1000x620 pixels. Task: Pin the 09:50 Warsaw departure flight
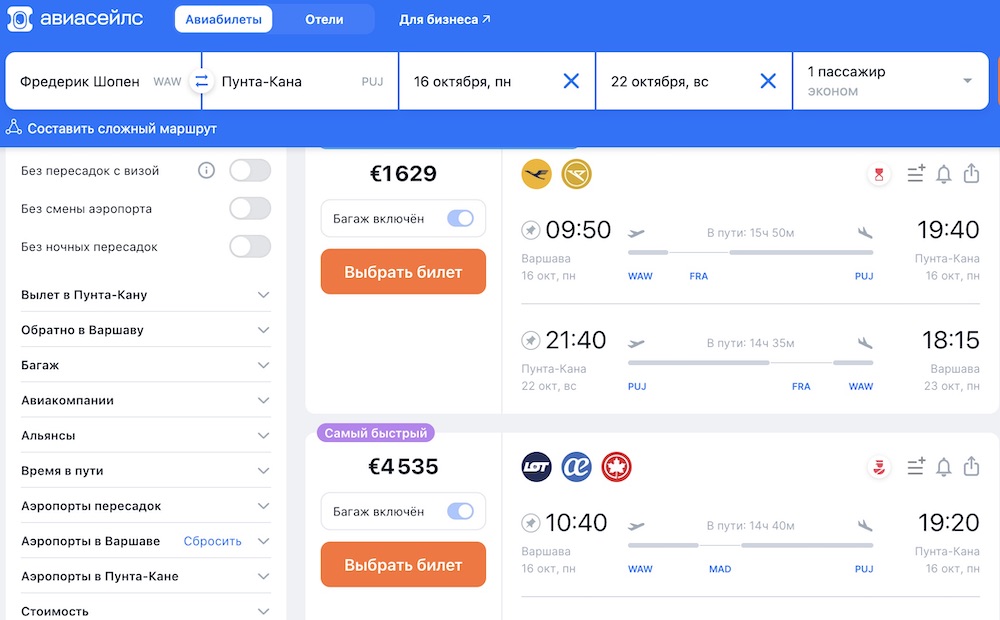(530, 231)
